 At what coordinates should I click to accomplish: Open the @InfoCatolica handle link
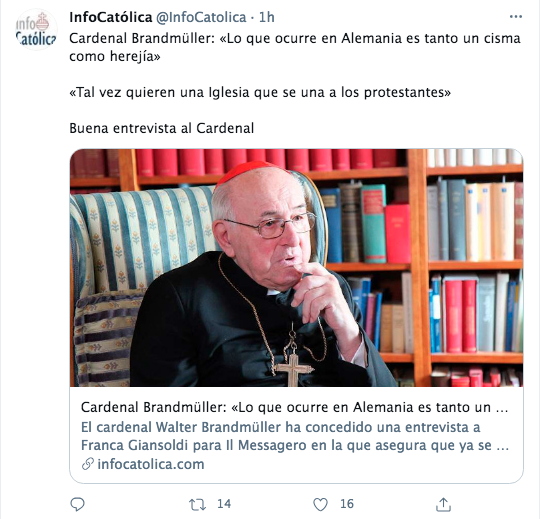point(201,17)
